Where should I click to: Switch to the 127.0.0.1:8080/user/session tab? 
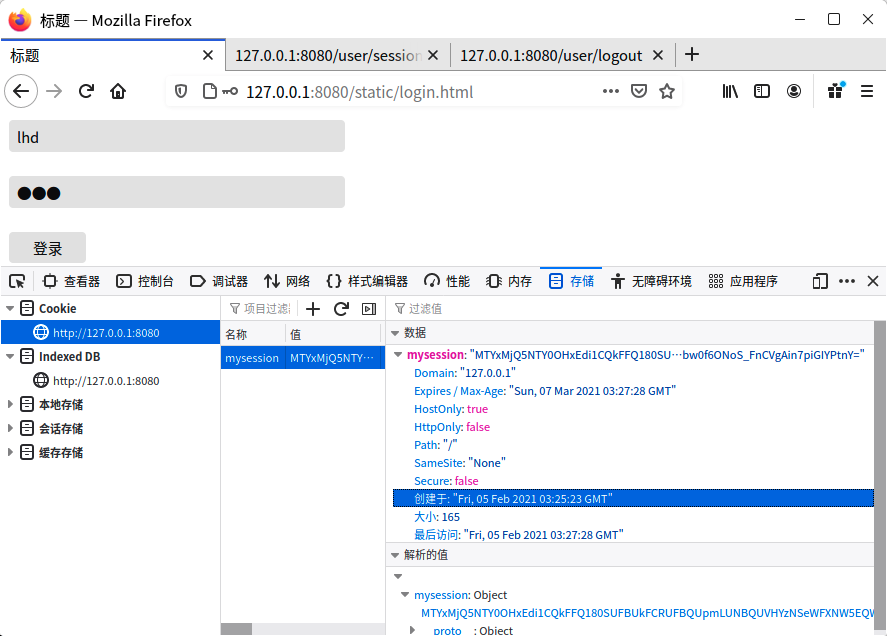pos(337,55)
